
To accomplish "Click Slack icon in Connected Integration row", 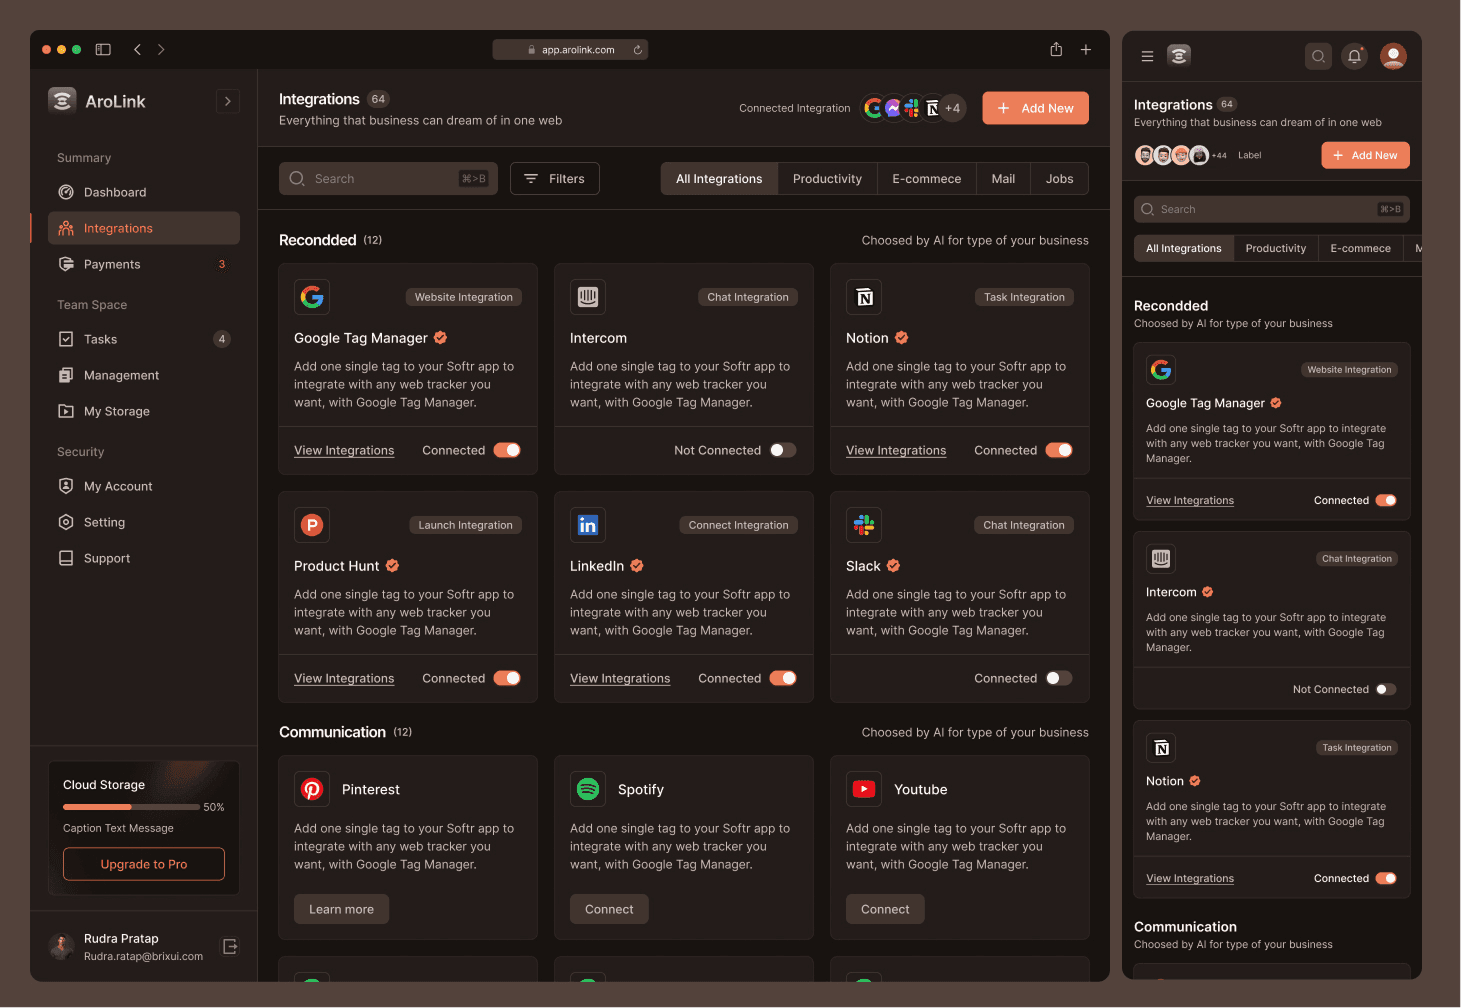I will pyautogui.click(x=912, y=108).
